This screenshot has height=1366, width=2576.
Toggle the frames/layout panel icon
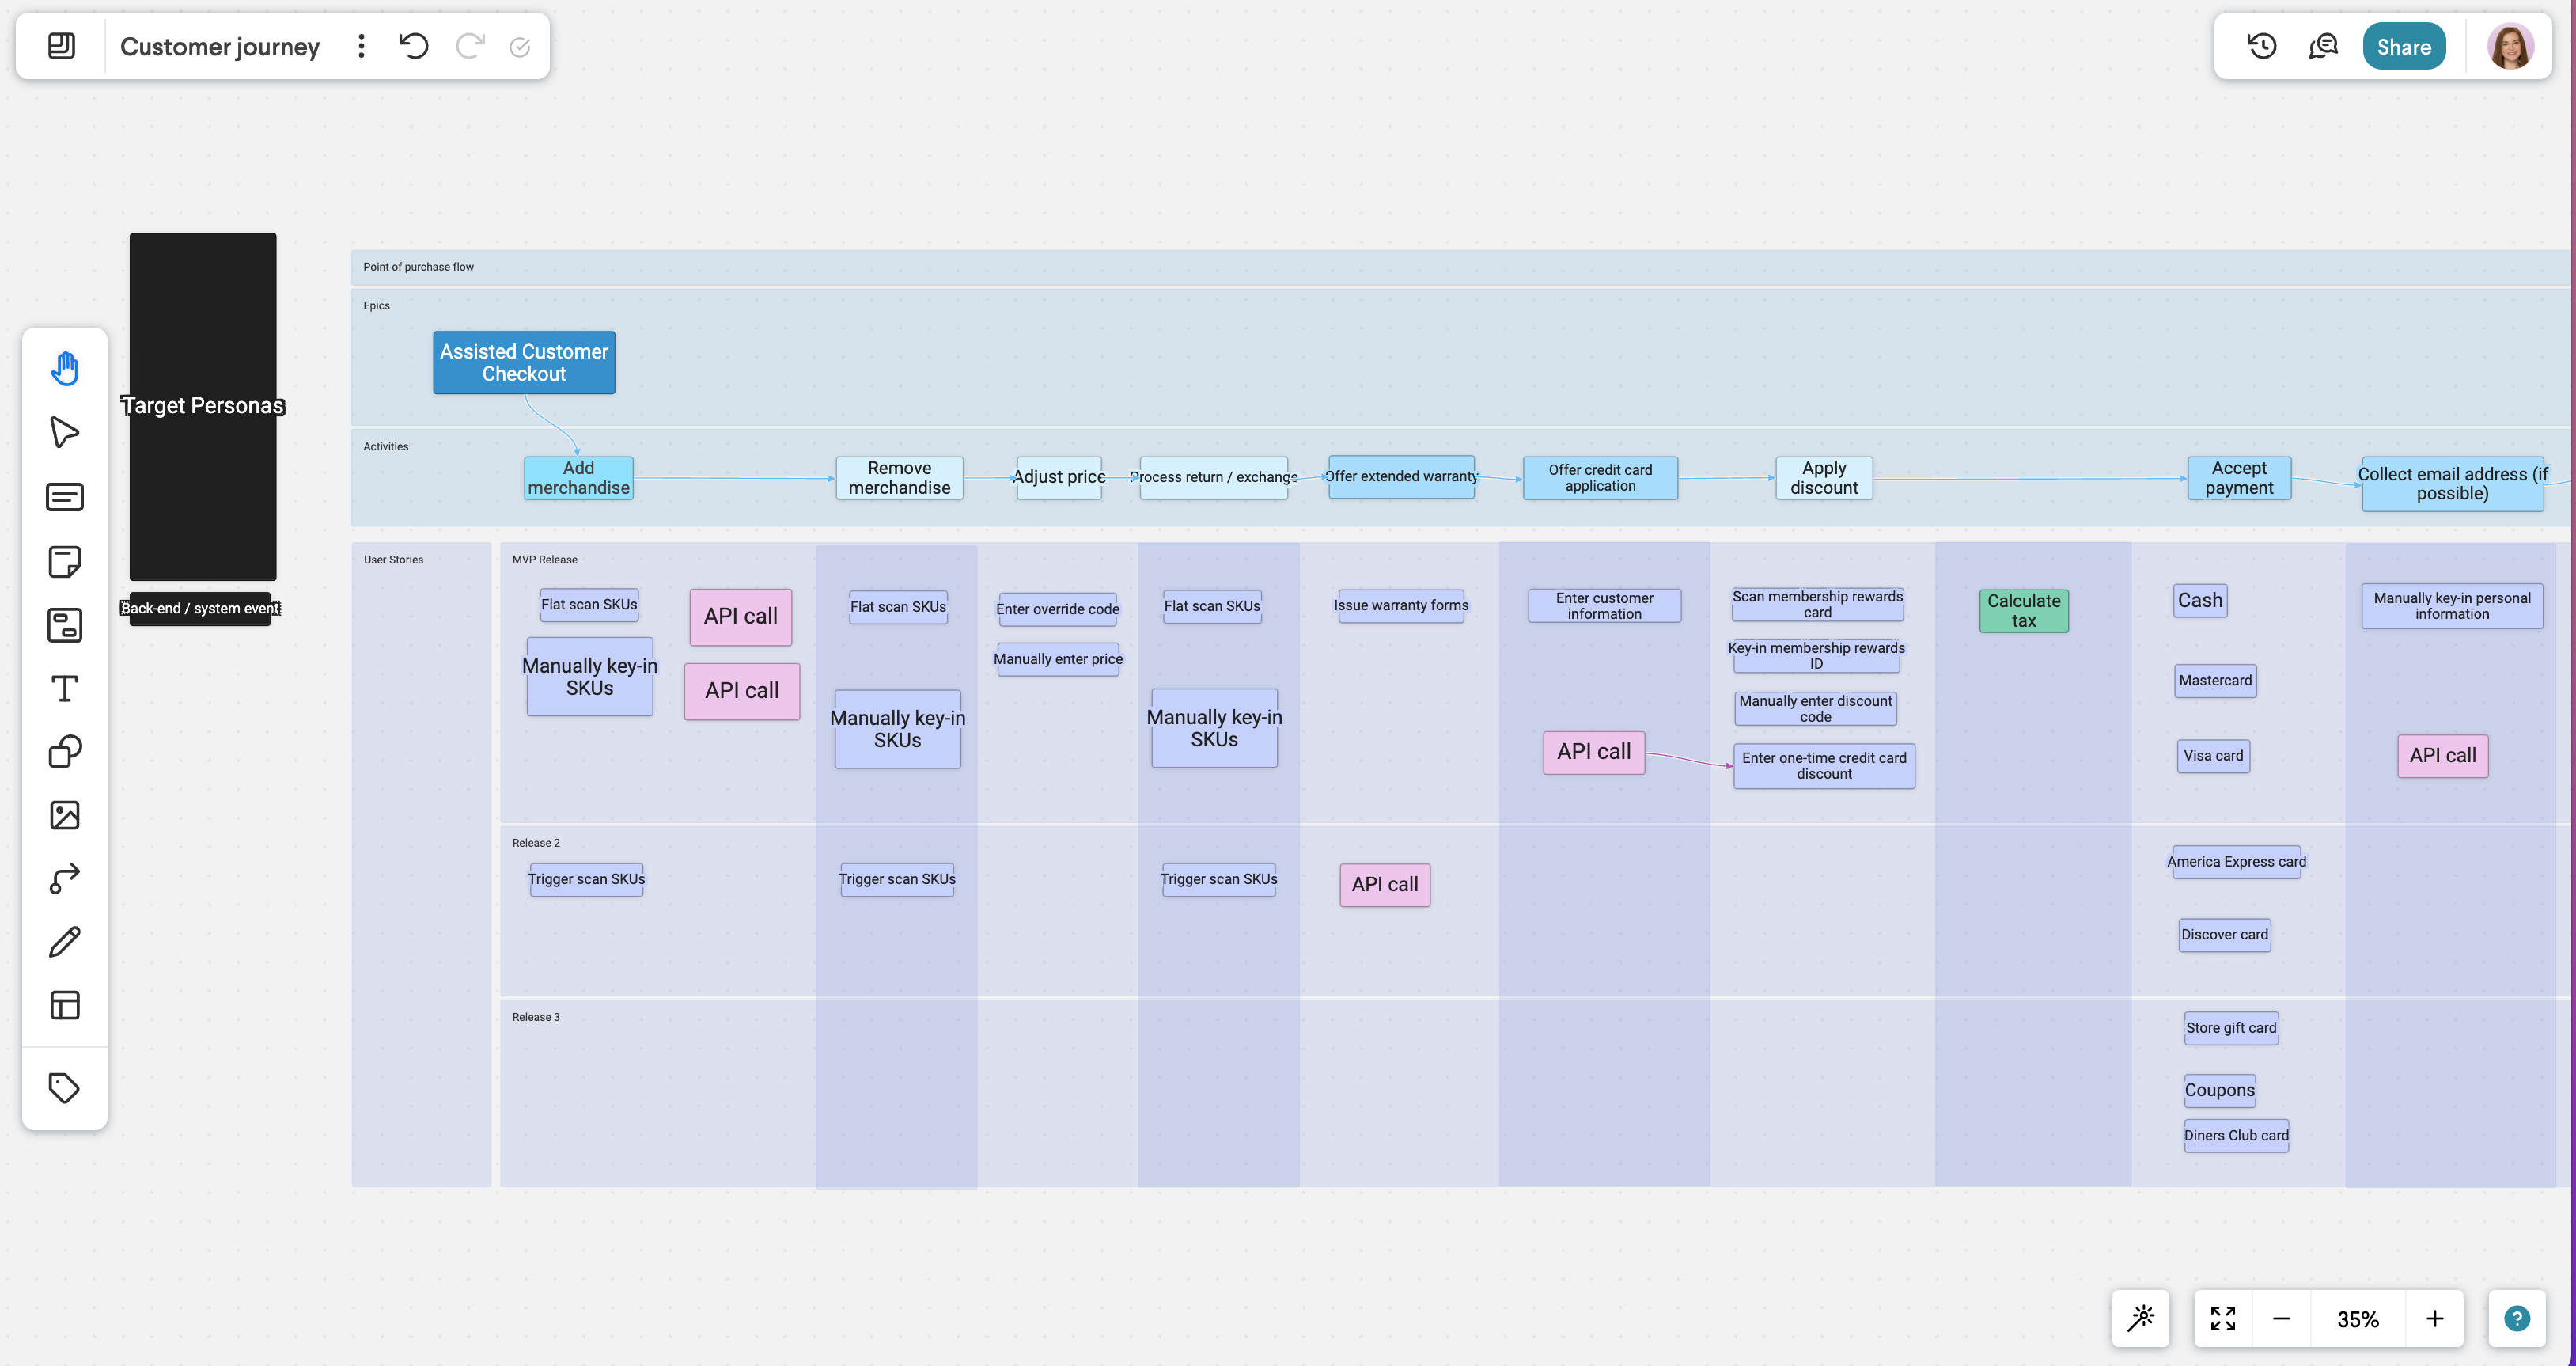pyautogui.click(x=65, y=1005)
